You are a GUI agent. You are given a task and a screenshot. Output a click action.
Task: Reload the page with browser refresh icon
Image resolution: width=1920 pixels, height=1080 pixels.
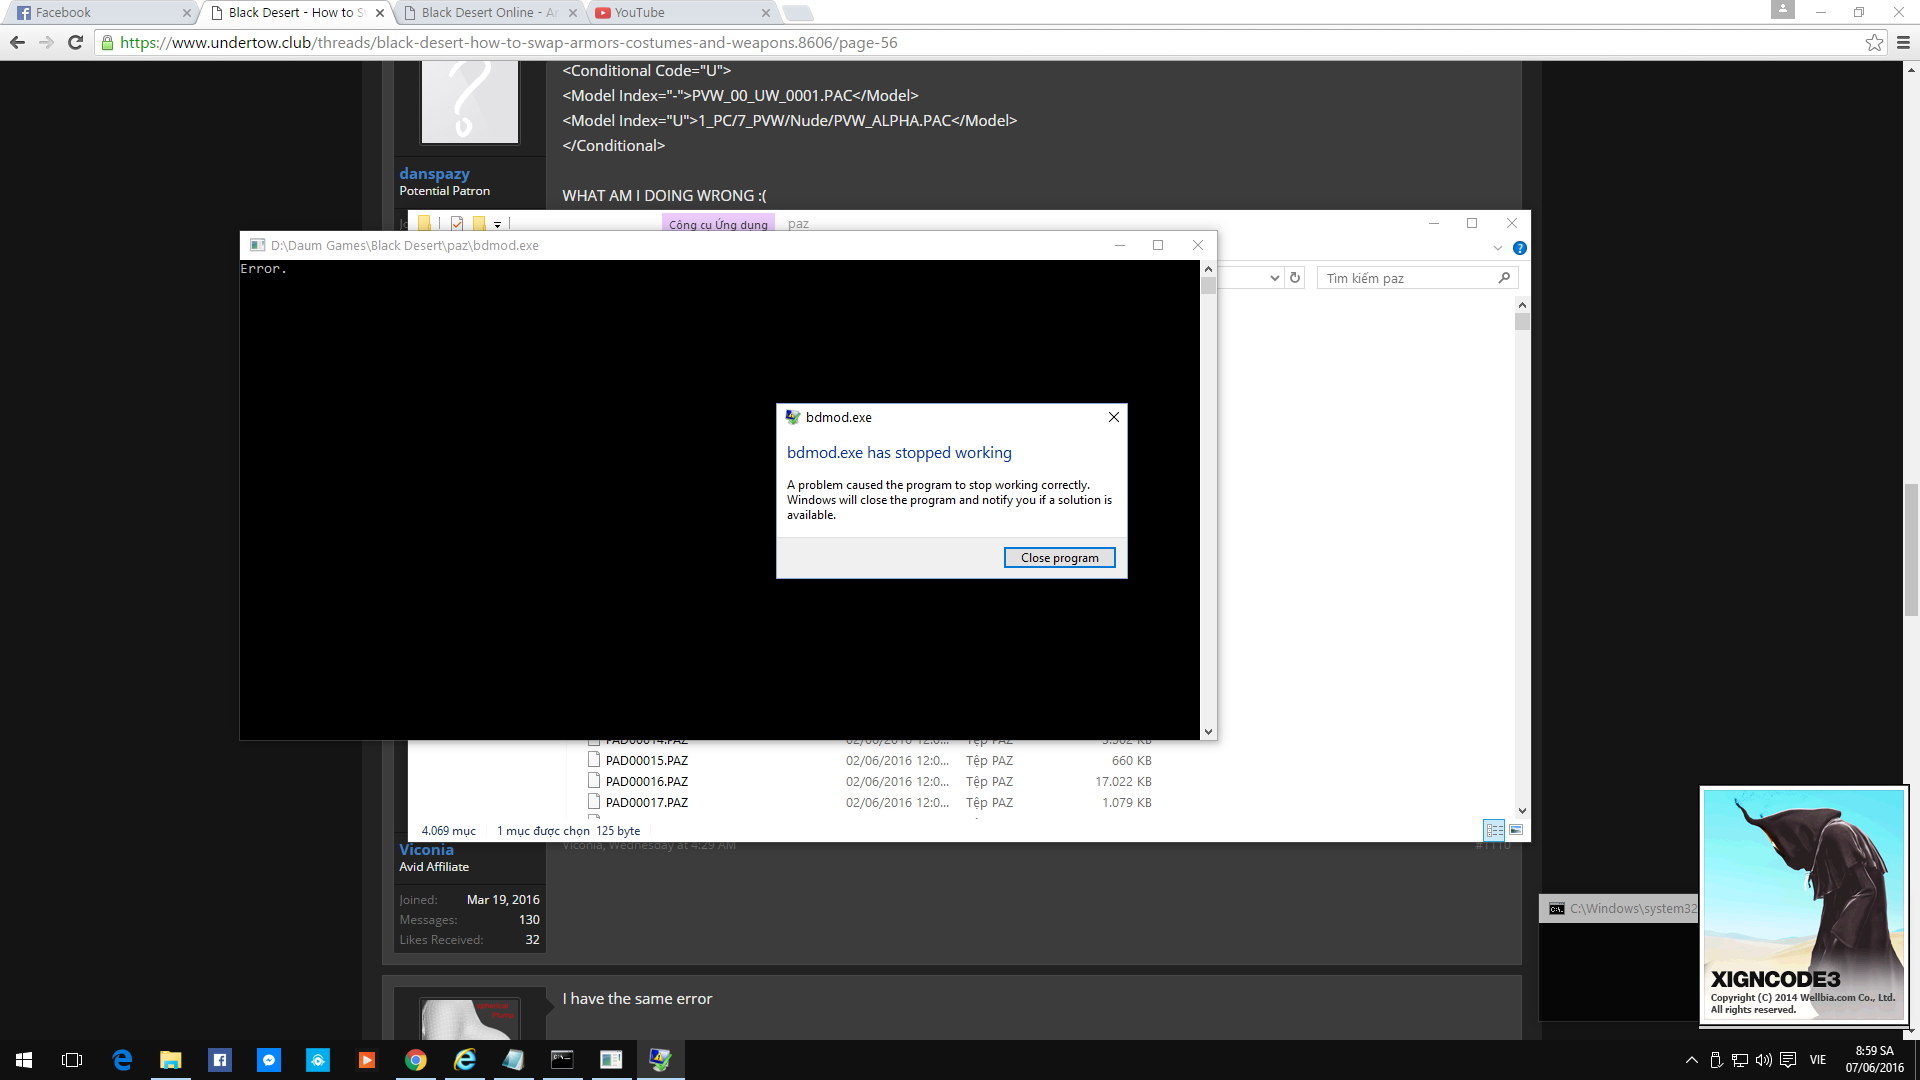[x=75, y=42]
